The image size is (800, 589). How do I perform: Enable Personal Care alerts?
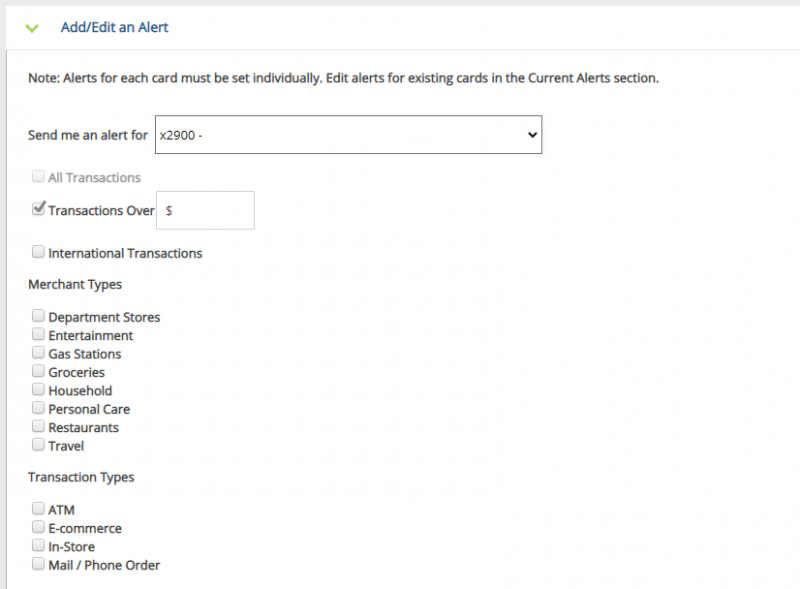pos(39,409)
